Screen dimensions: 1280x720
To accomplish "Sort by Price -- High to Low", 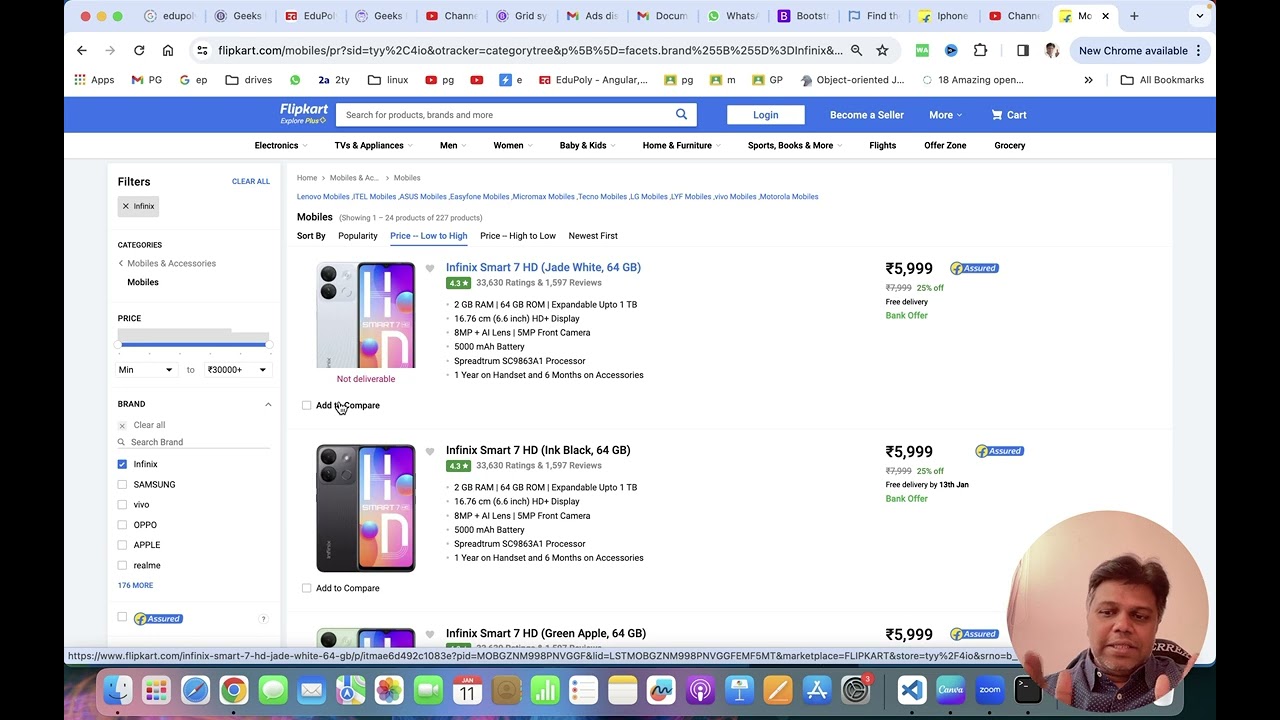I will click(x=517, y=236).
